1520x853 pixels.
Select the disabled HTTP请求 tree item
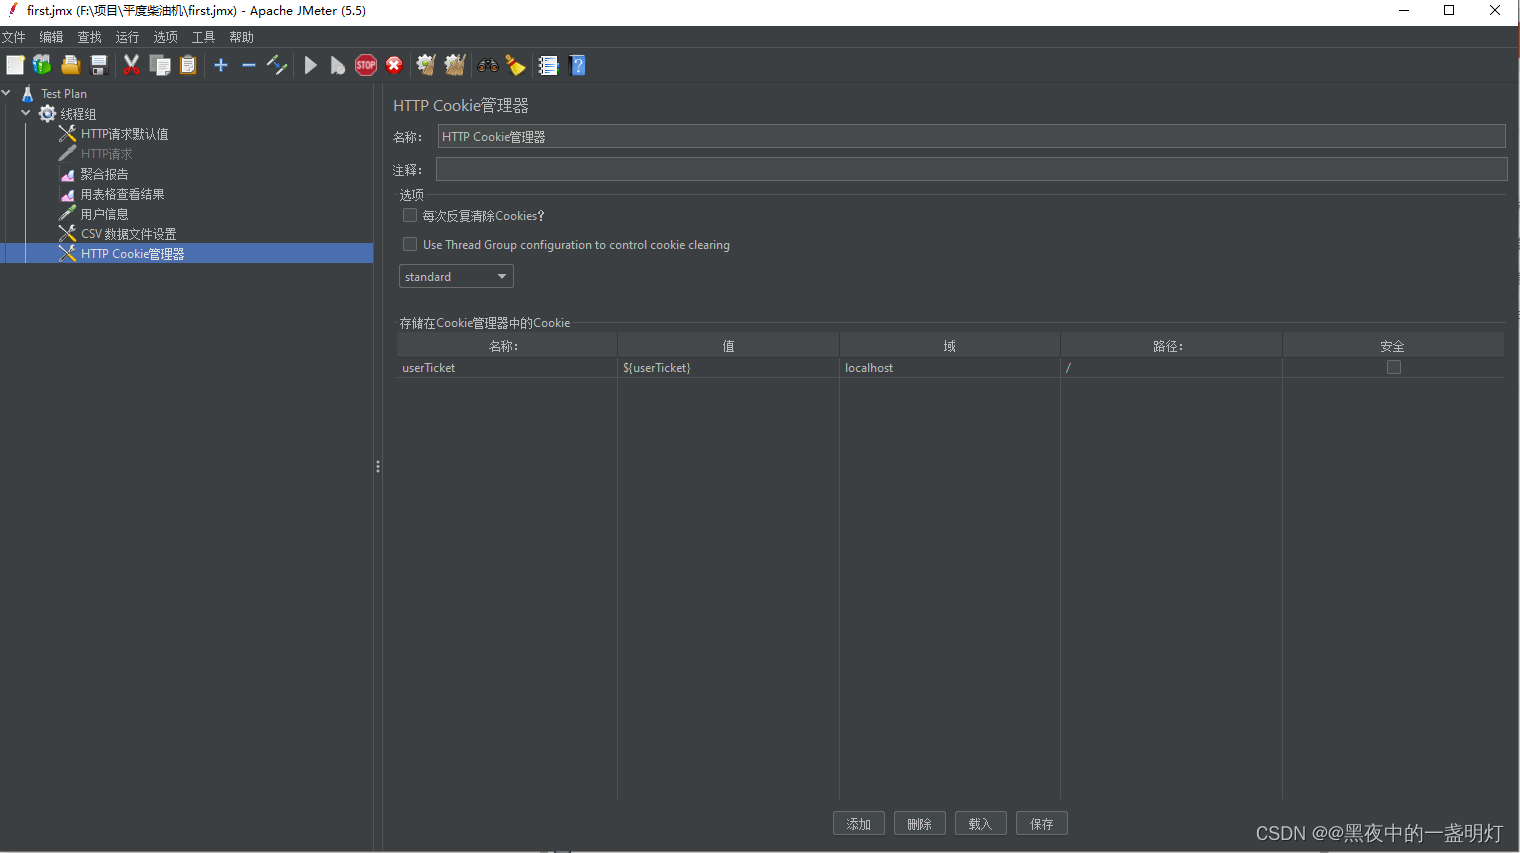pos(106,154)
